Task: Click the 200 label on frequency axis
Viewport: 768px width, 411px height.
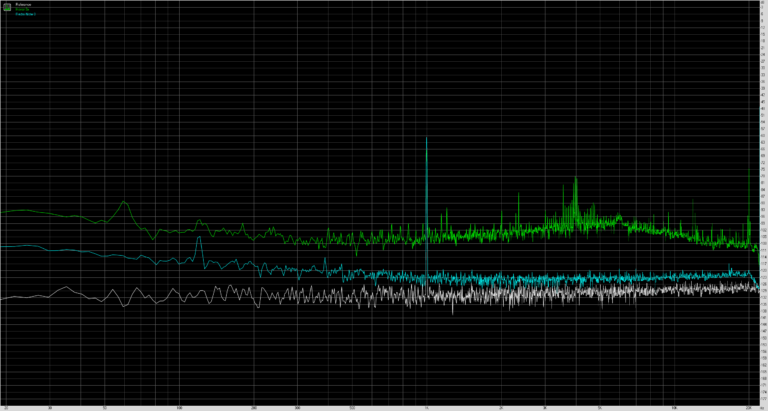Action: (x=254, y=408)
